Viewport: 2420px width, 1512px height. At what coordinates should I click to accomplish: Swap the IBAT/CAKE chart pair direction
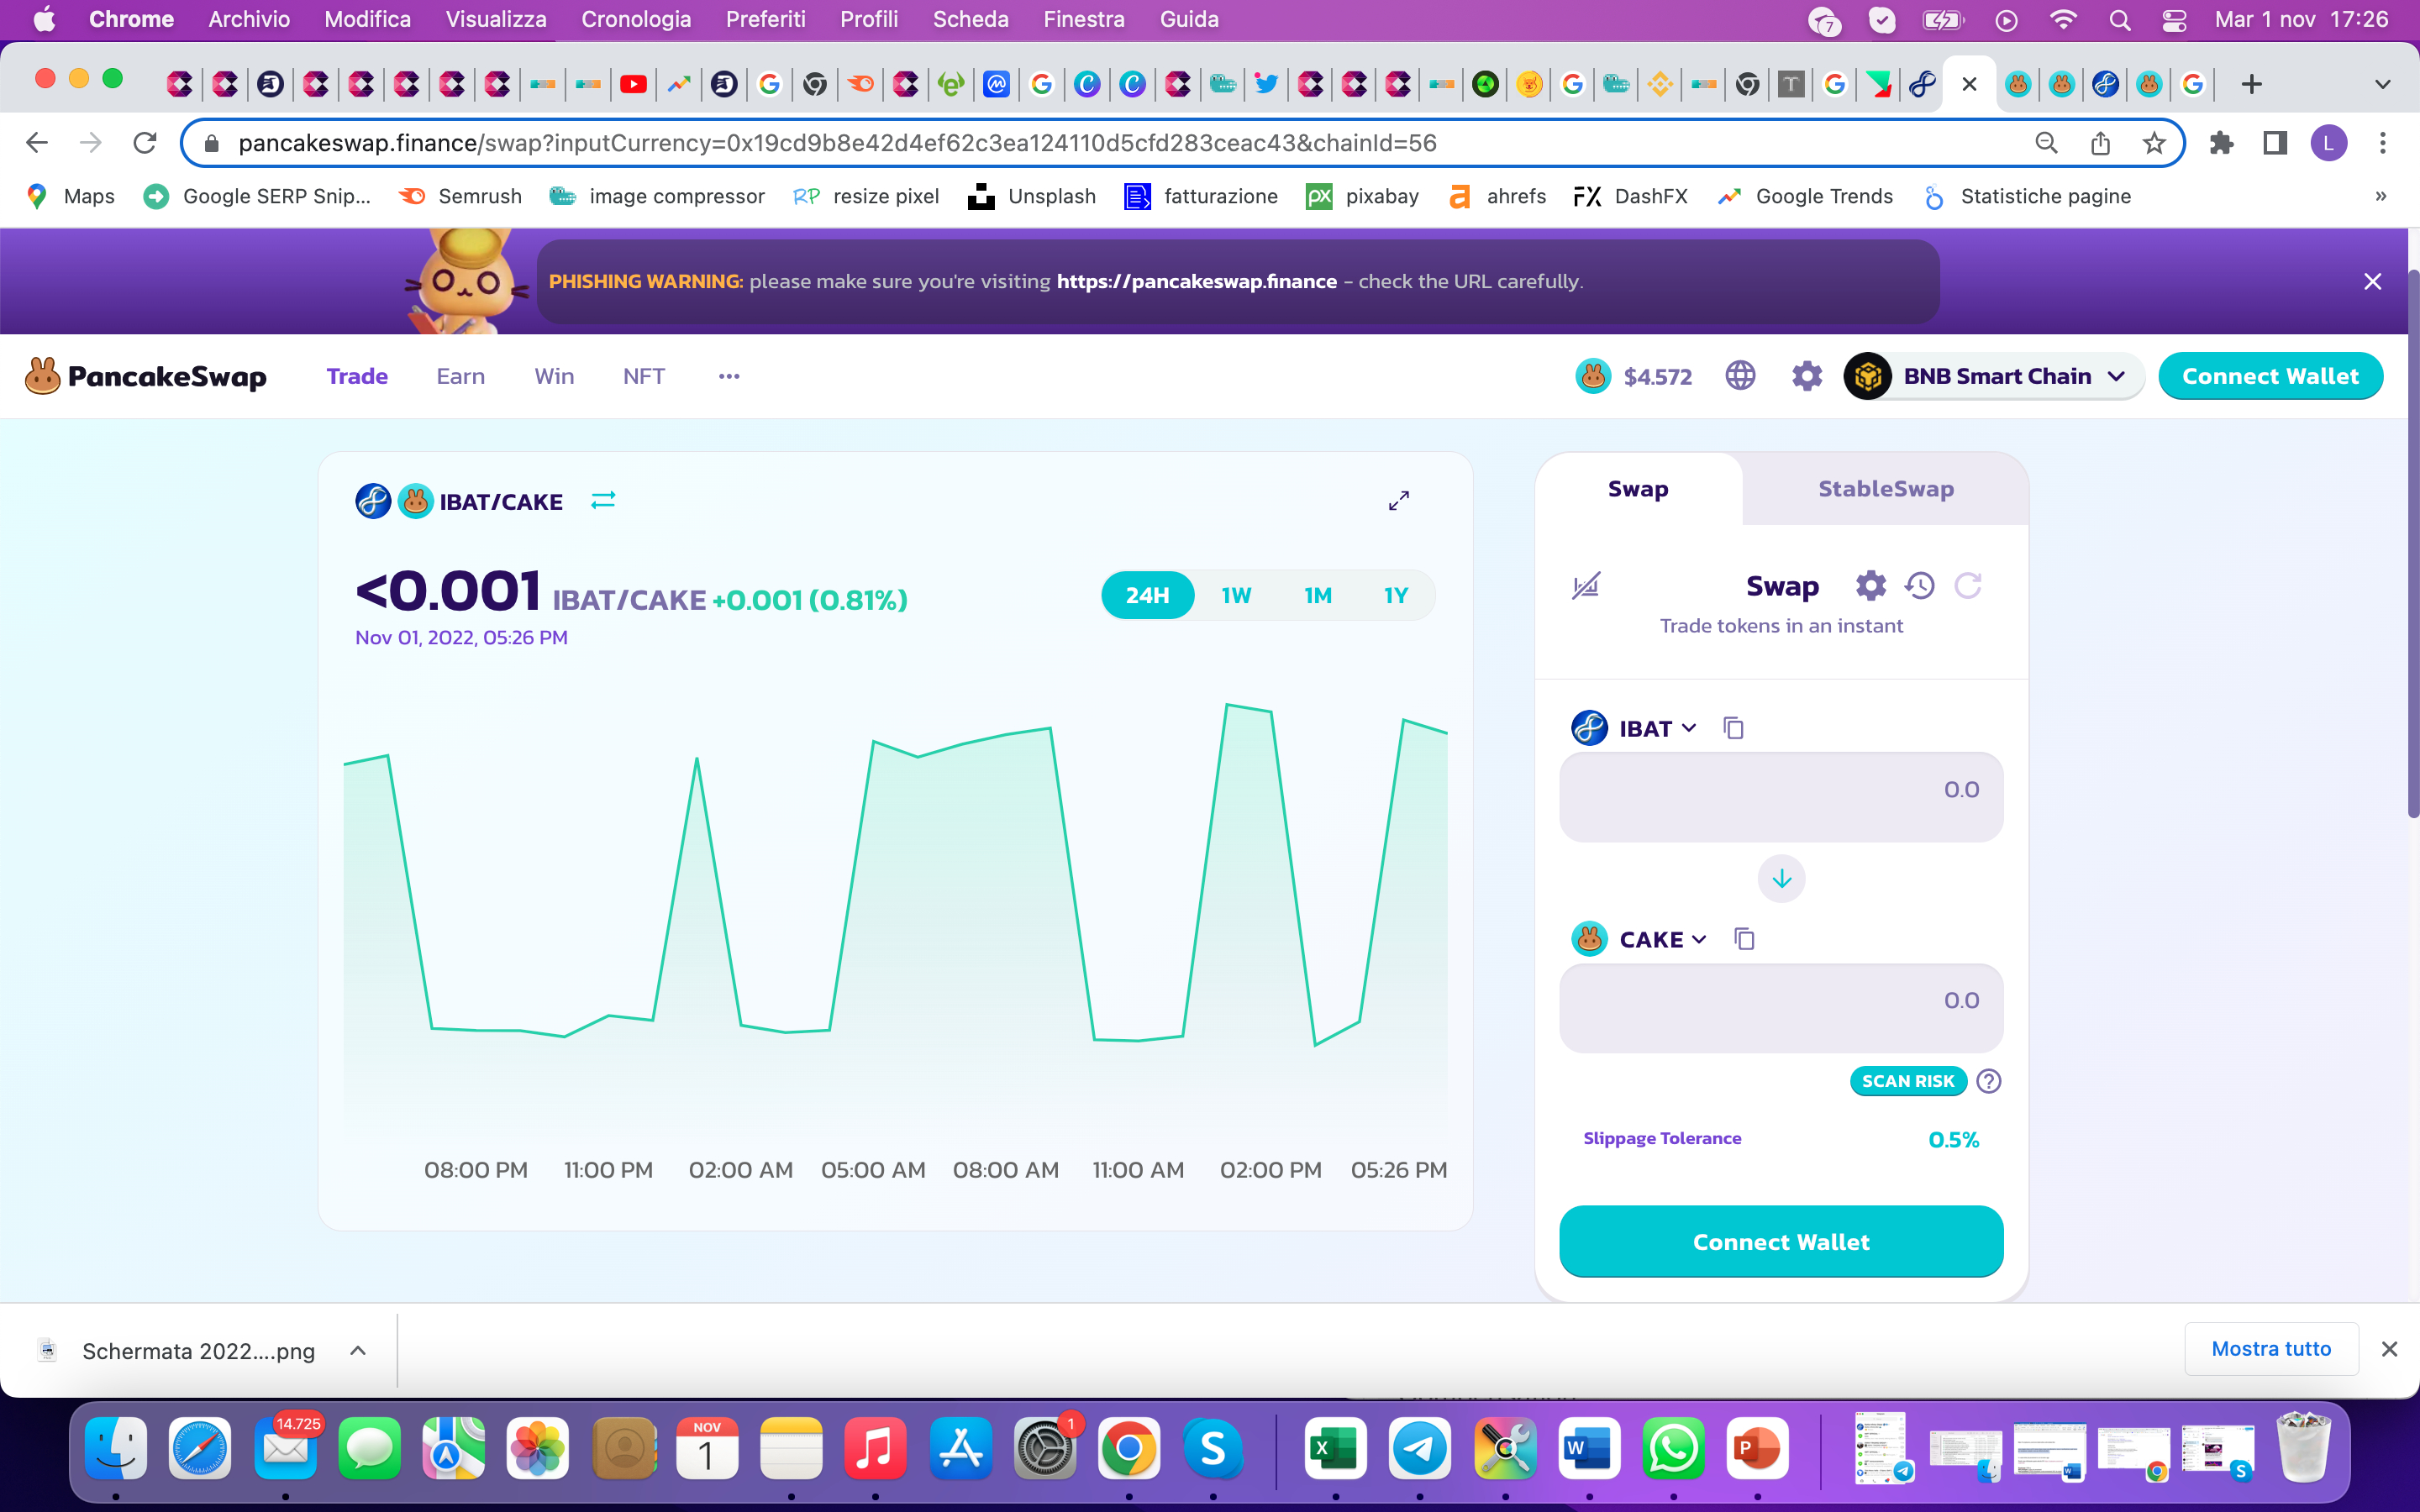pyautogui.click(x=603, y=500)
